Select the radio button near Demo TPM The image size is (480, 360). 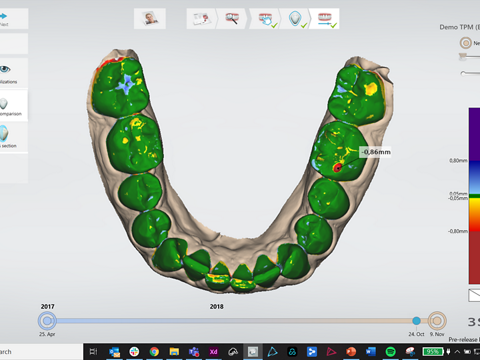(x=466, y=43)
